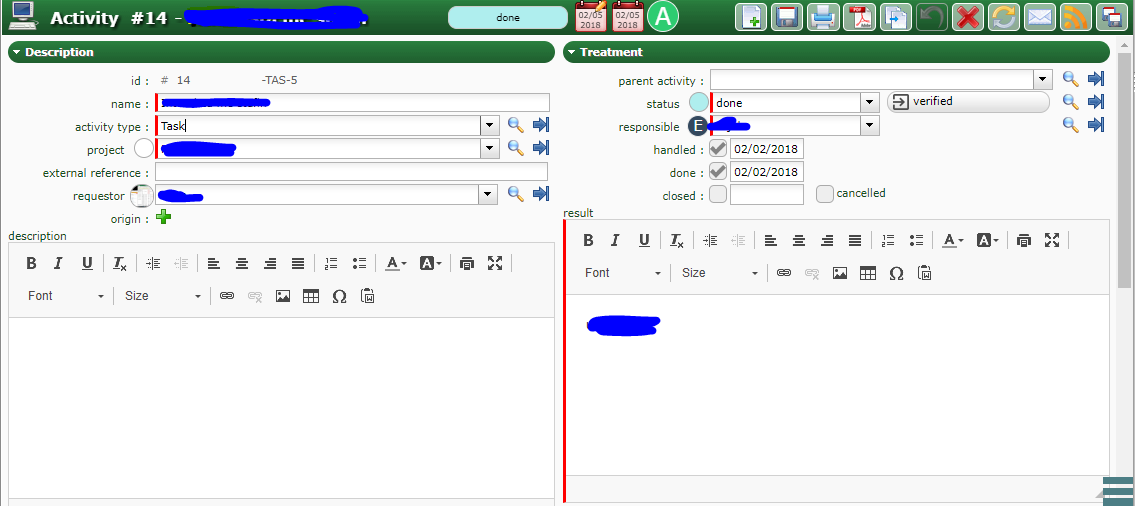Open the Size dropdown in the result editor
This screenshot has width=1135, height=506.
[720, 273]
